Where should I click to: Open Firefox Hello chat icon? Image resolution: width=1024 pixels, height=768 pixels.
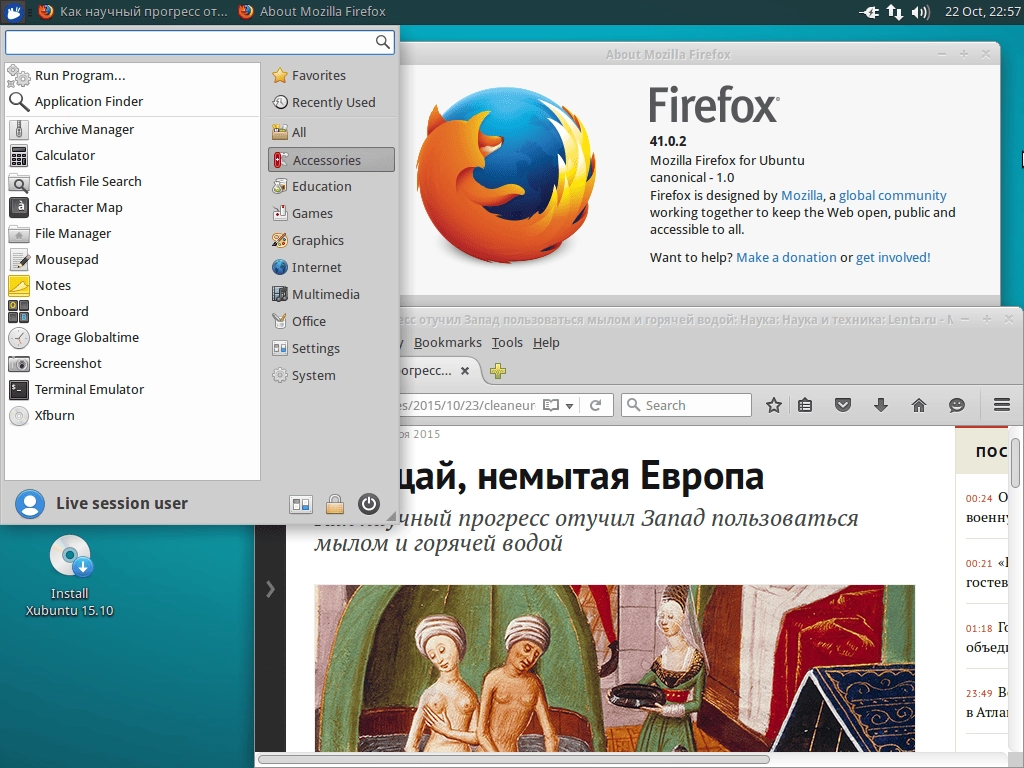coord(957,406)
